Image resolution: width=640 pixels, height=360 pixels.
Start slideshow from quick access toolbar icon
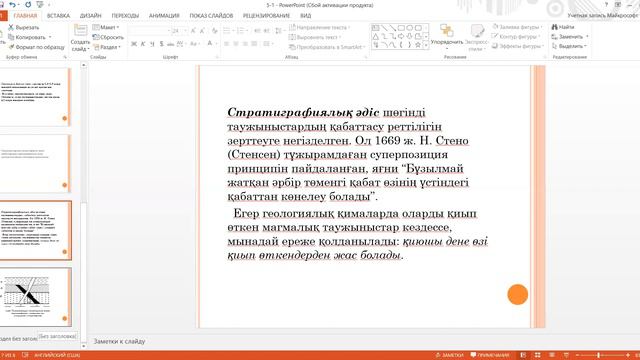(x=40, y=5)
